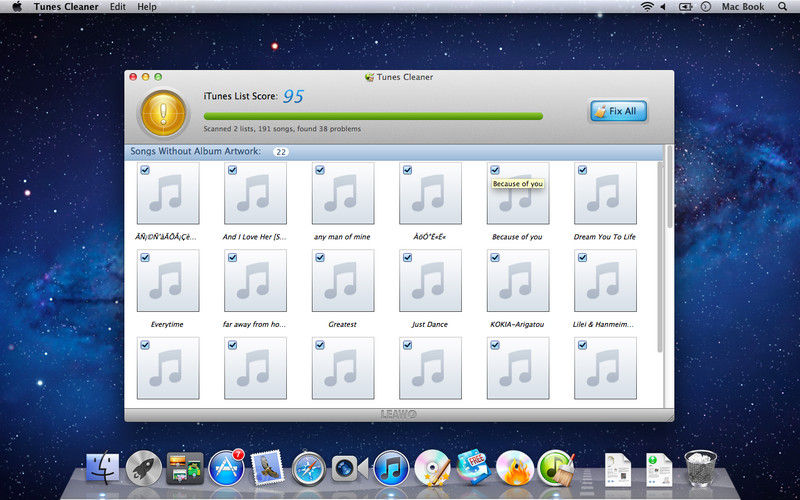
Task: Open FaceTime camera icon in Dock
Action: click(349, 468)
